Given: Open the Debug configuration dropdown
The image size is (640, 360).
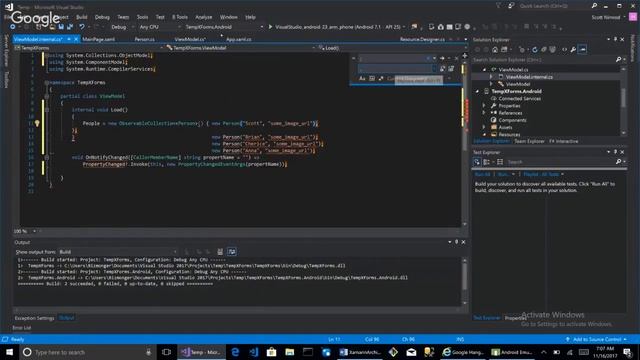Looking at the screenshot, I should (122, 27).
